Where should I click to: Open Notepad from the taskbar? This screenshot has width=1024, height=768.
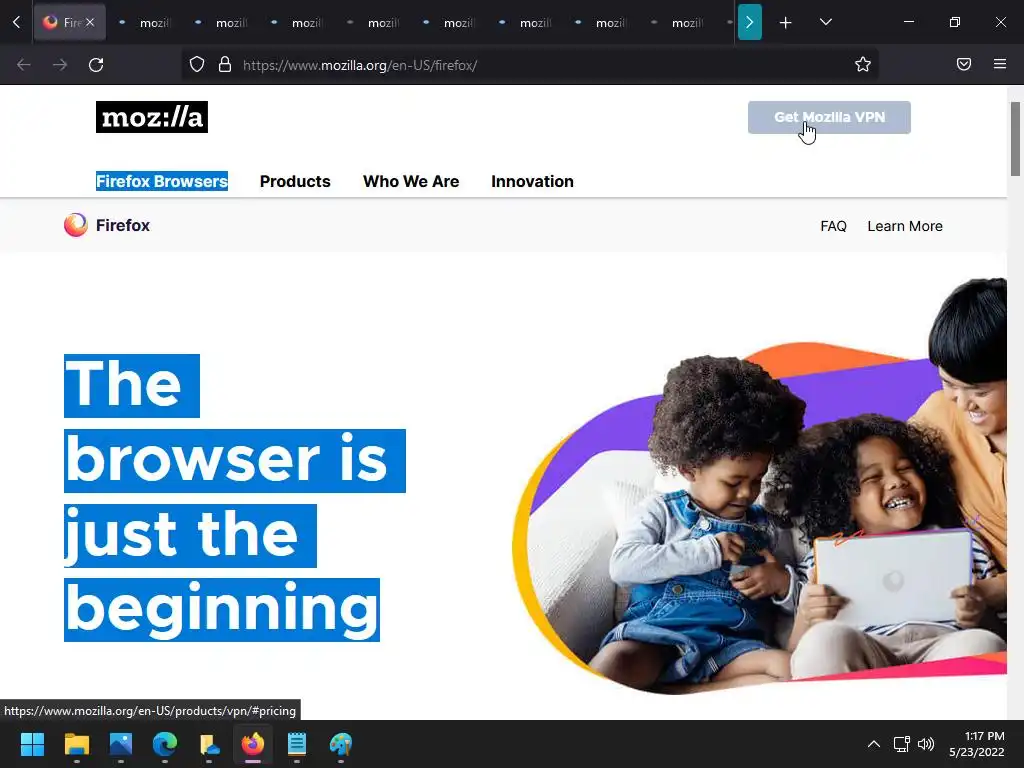tap(296, 744)
